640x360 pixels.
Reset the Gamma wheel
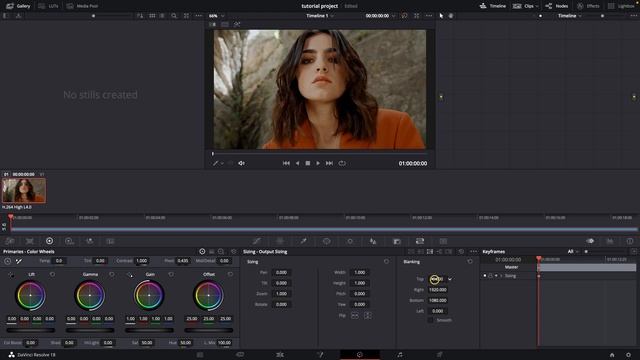[112, 274]
